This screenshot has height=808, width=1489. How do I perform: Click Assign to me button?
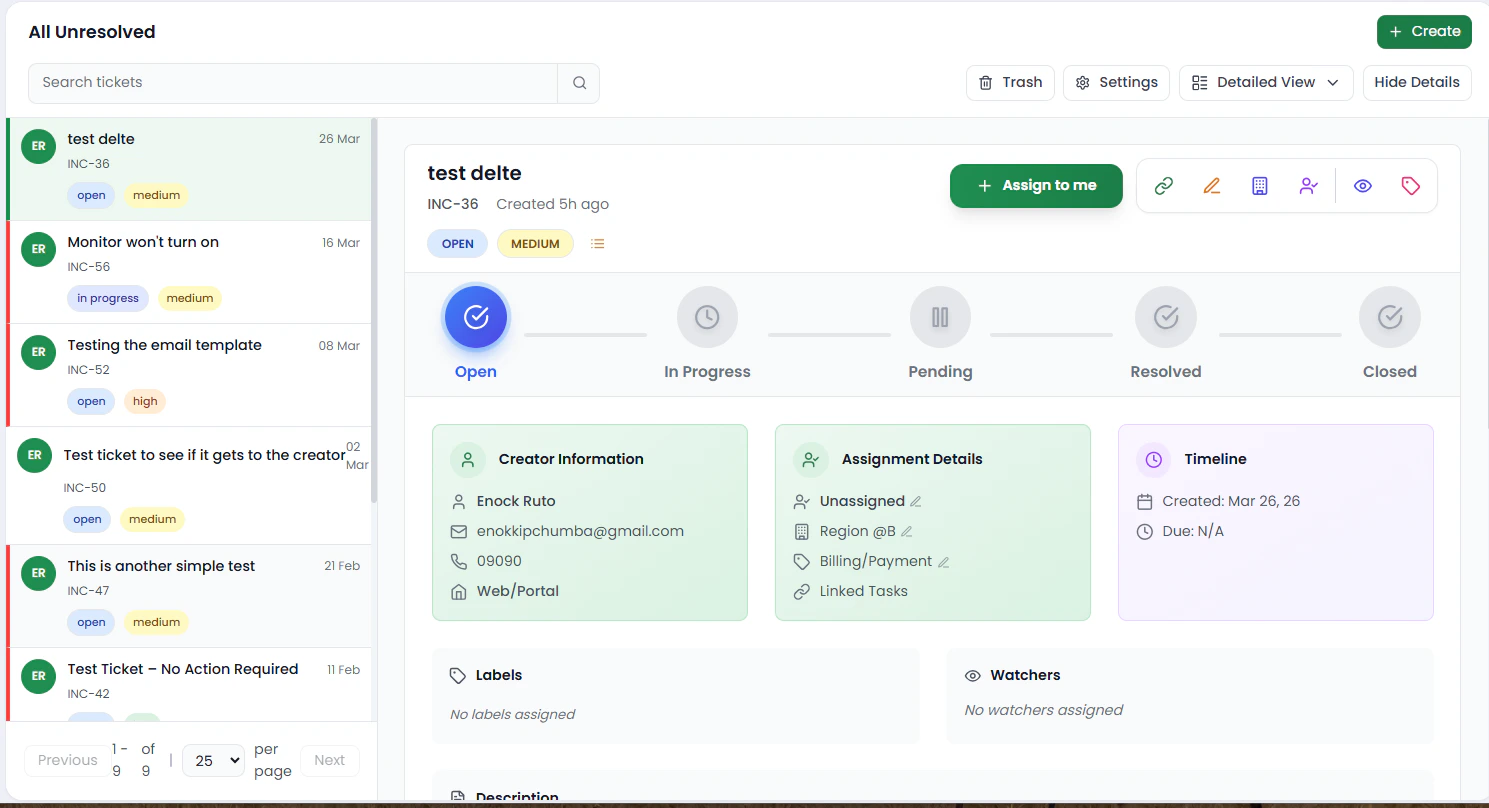[x=1036, y=186]
